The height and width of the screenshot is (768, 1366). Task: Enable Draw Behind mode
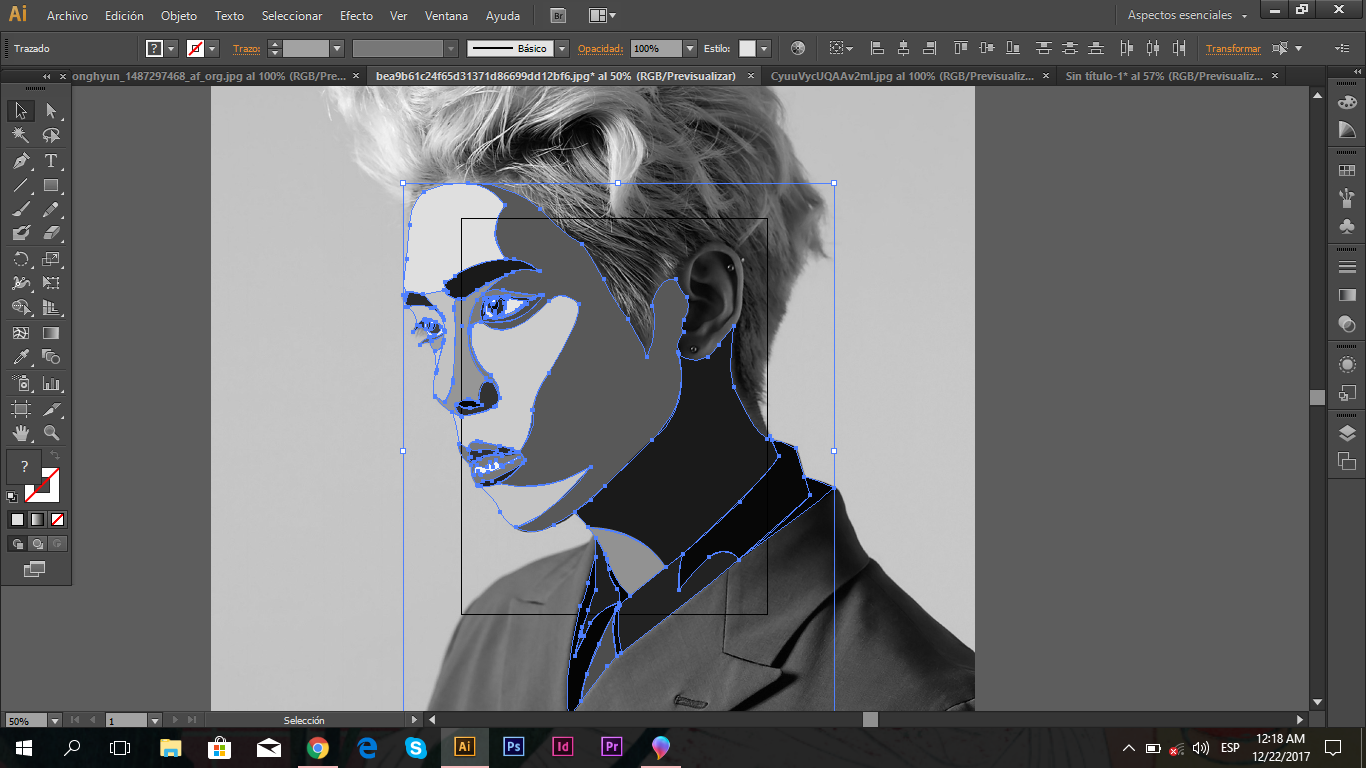tap(37, 544)
